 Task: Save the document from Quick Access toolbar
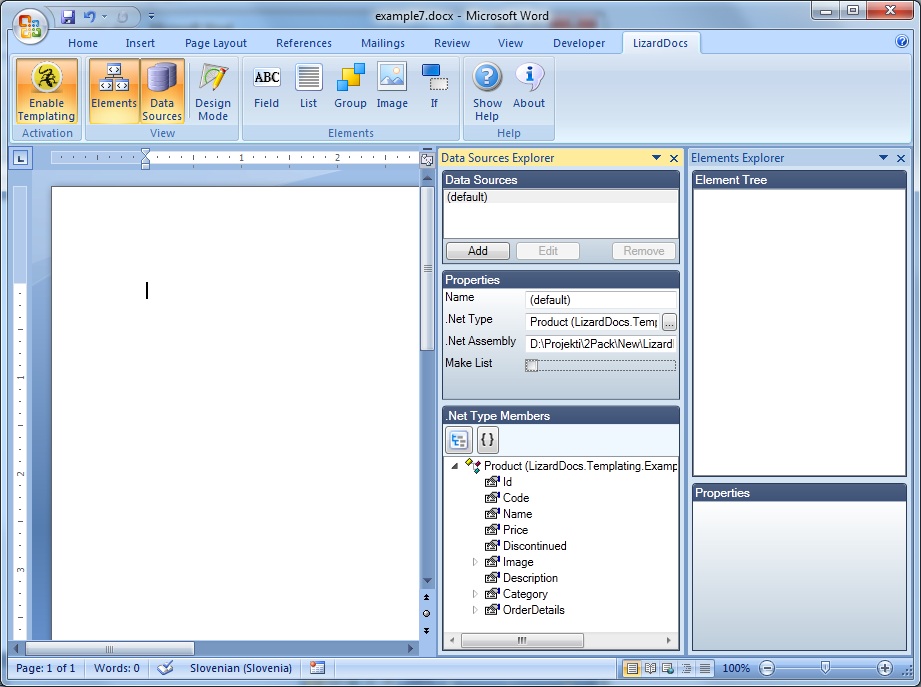click(68, 16)
